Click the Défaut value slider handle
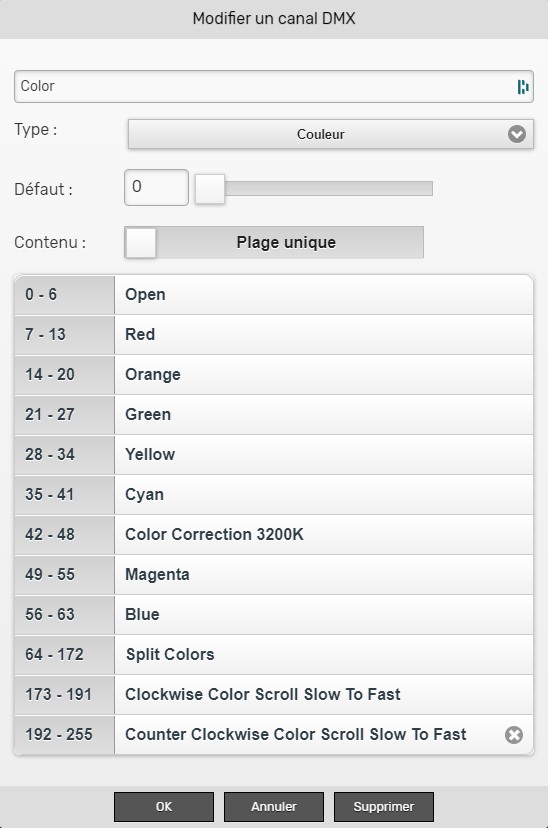The width and height of the screenshot is (548, 828). click(x=210, y=189)
